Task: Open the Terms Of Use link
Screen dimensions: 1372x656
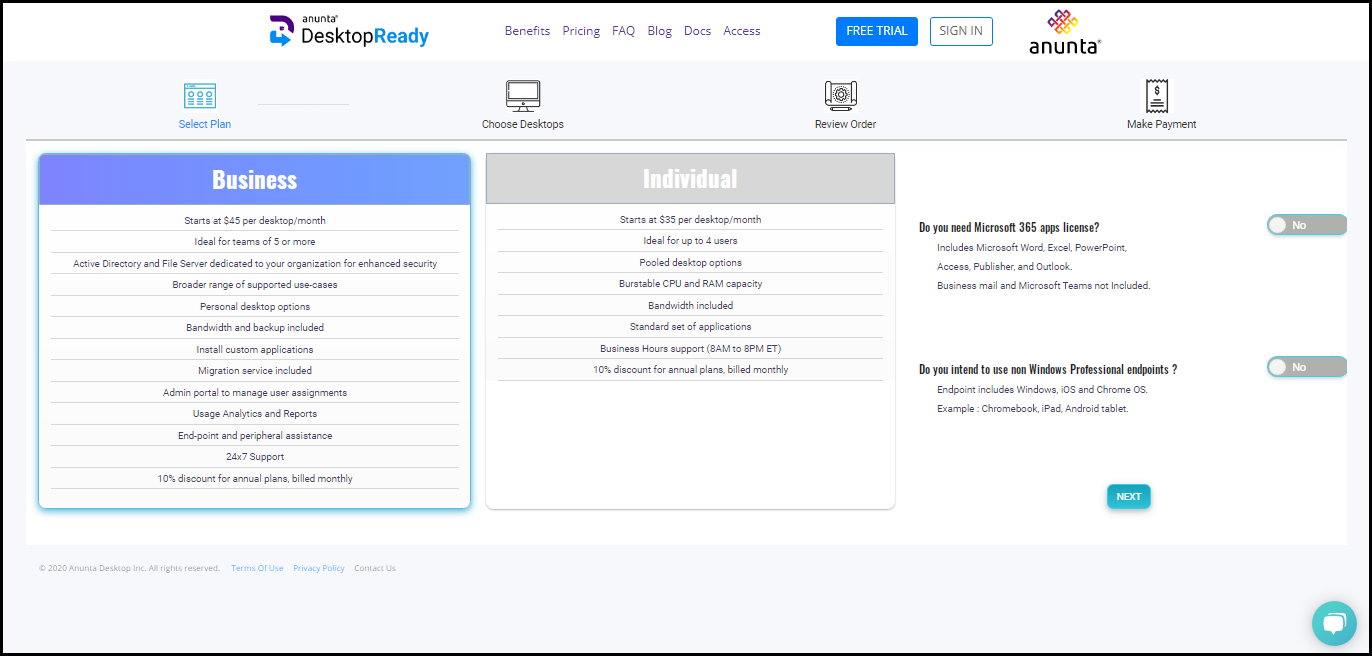Action: tap(257, 568)
